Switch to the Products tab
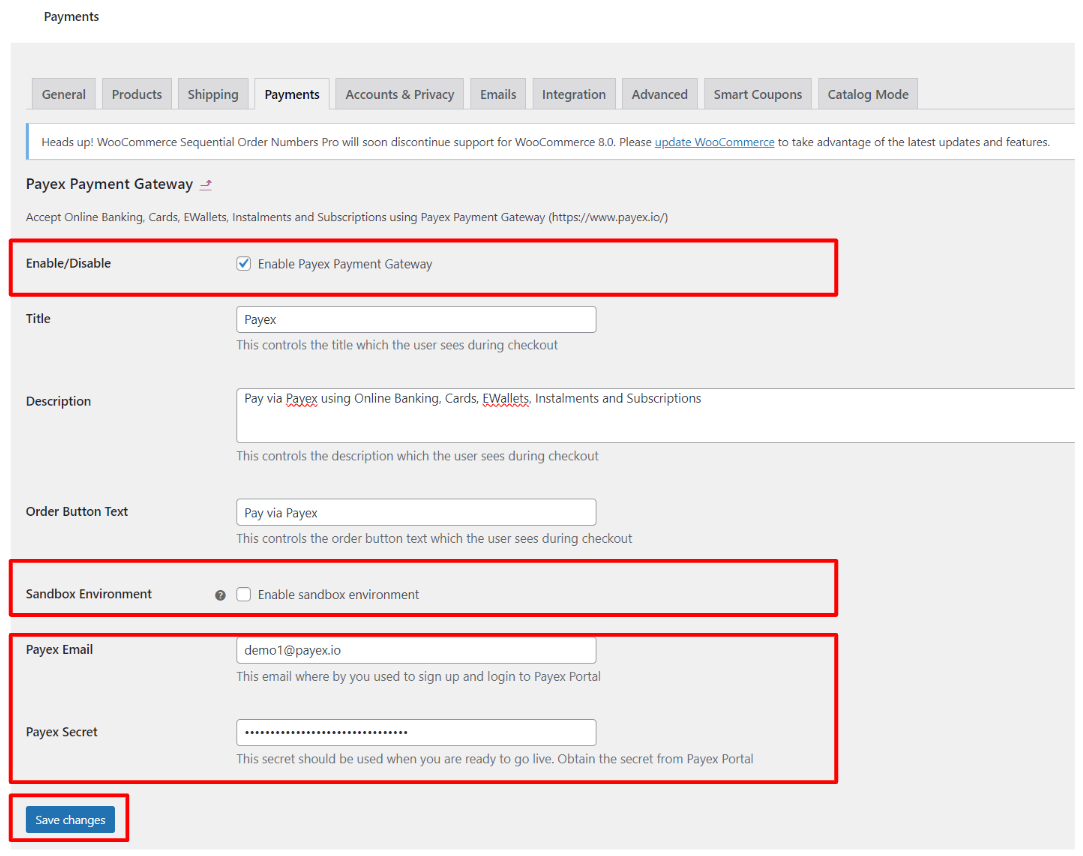The image size is (1083, 856). click(x=137, y=95)
